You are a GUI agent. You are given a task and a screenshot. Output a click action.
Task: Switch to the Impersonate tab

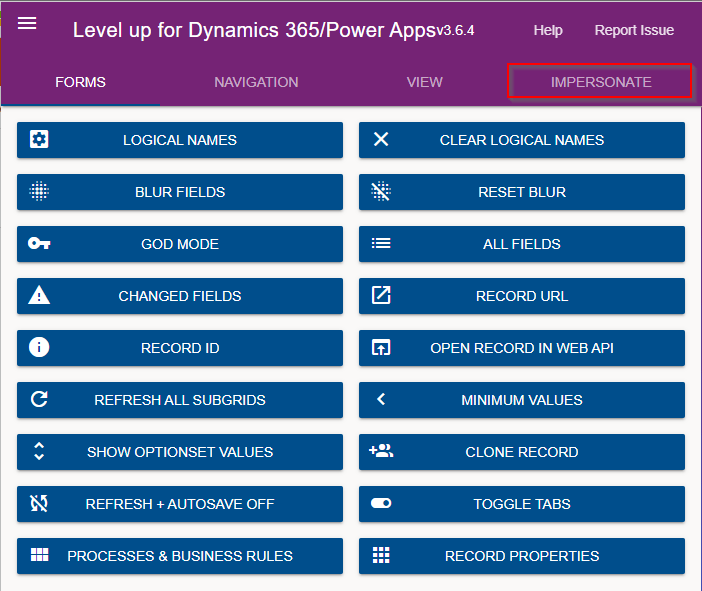(x=600, y=82)
